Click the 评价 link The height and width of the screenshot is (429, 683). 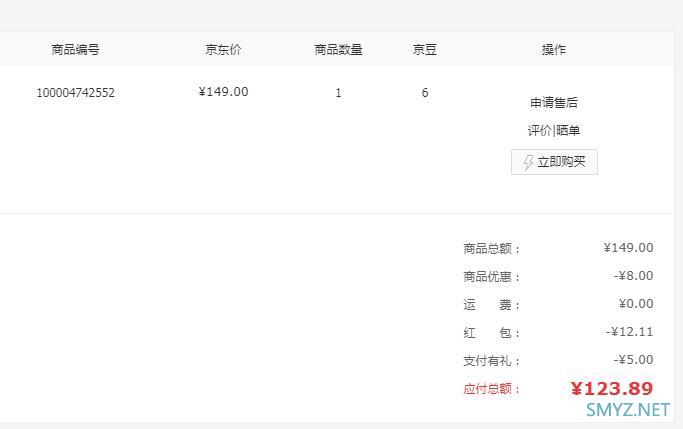pyautogui.click(x=540, y=130)
